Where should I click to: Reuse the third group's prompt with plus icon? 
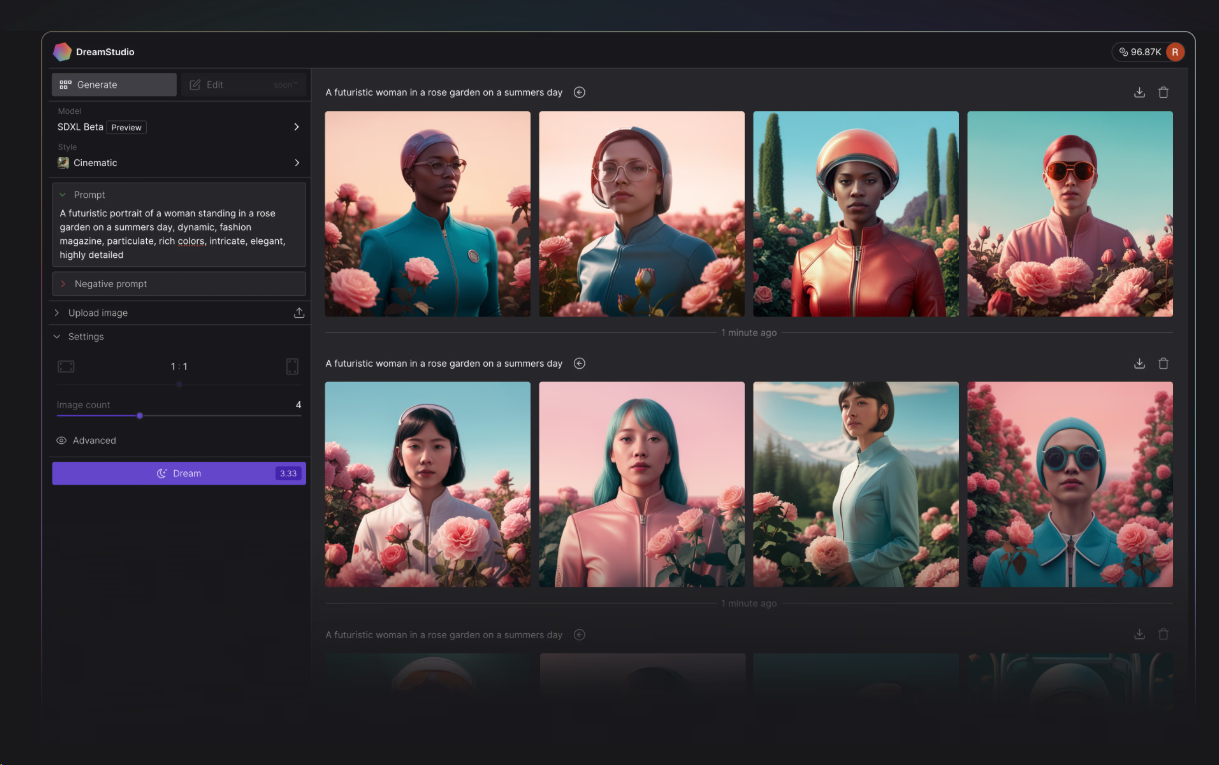[x=579, y=634]
